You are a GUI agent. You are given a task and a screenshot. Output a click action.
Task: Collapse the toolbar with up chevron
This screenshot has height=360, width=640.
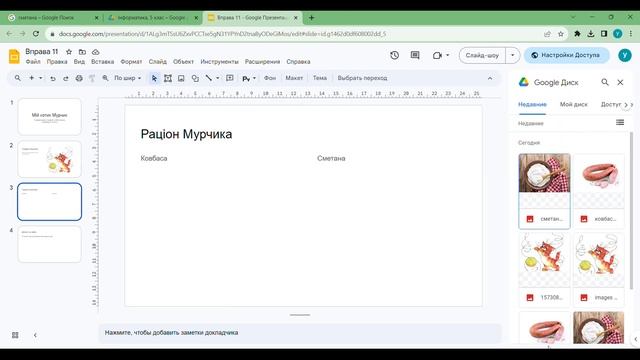click(x=490, y=78)
